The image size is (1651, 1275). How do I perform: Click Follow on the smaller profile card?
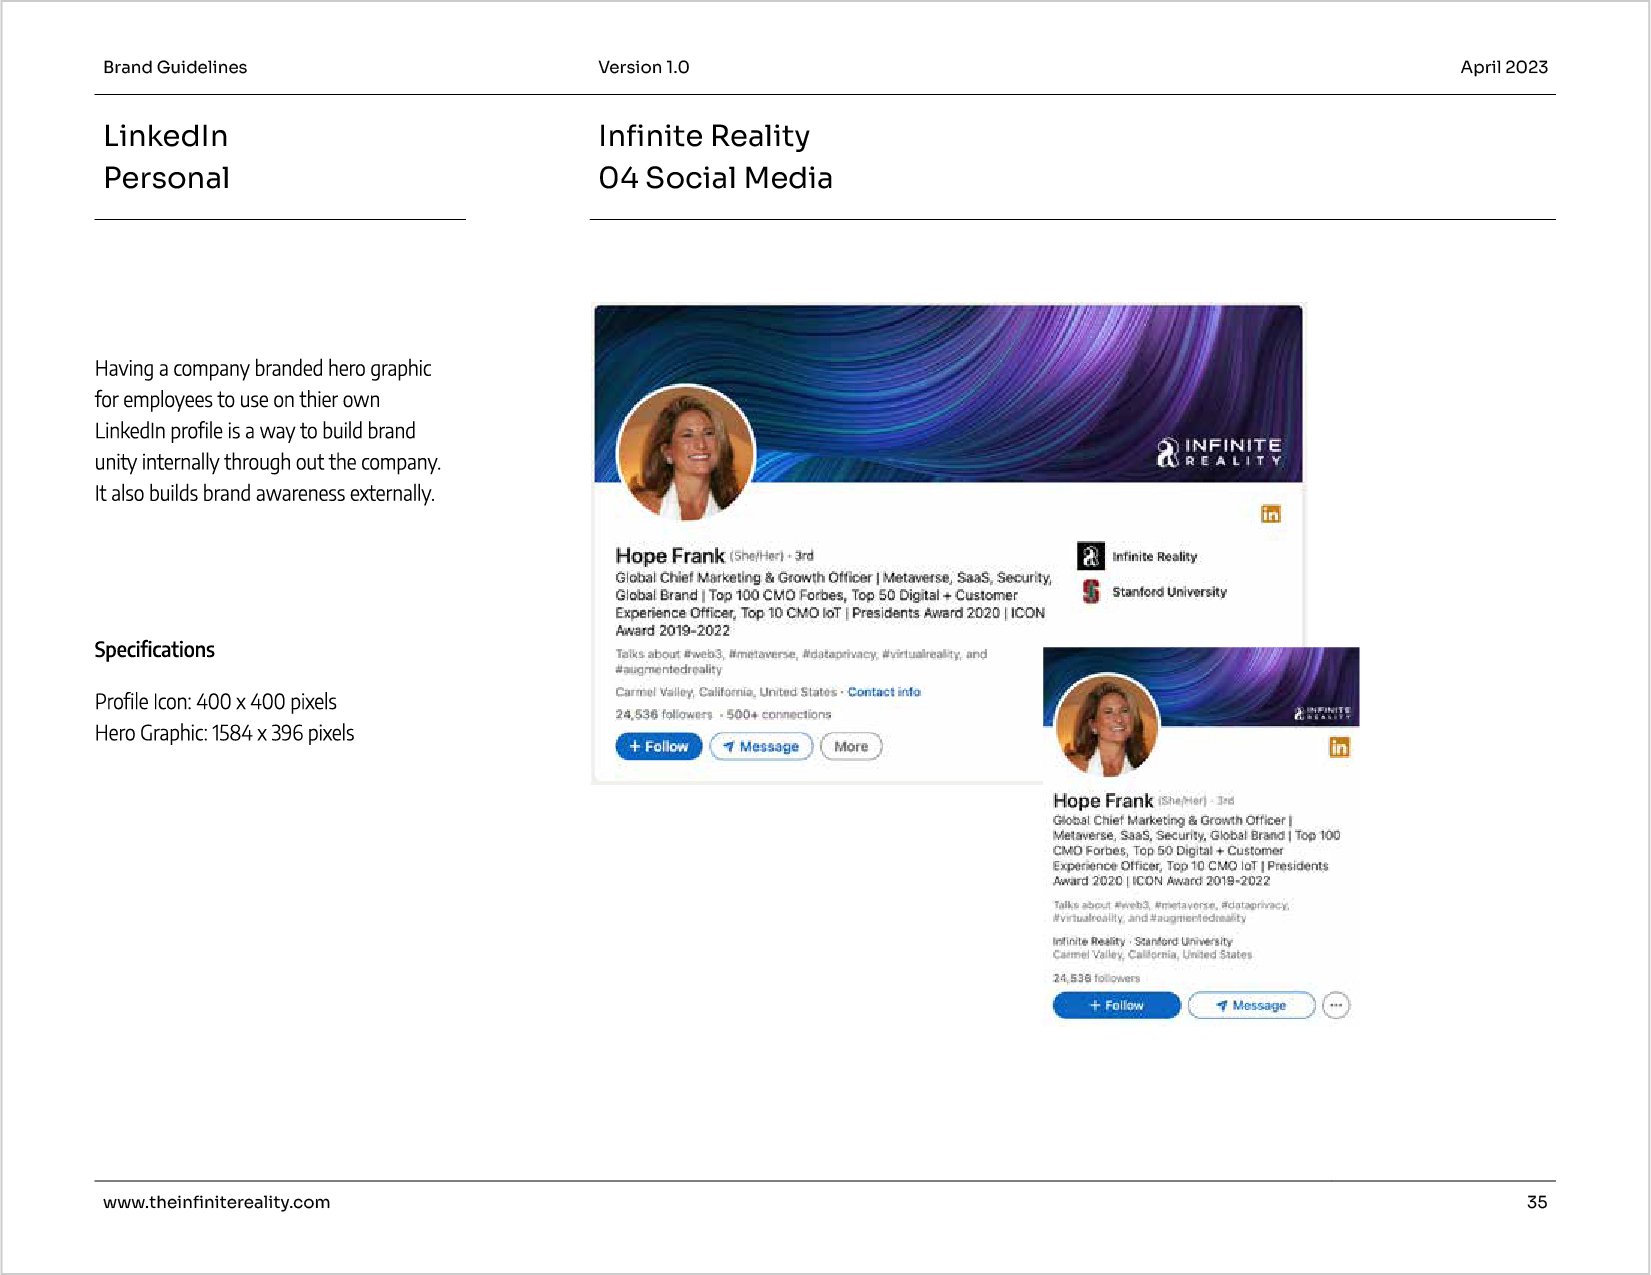point(1117,1006)
